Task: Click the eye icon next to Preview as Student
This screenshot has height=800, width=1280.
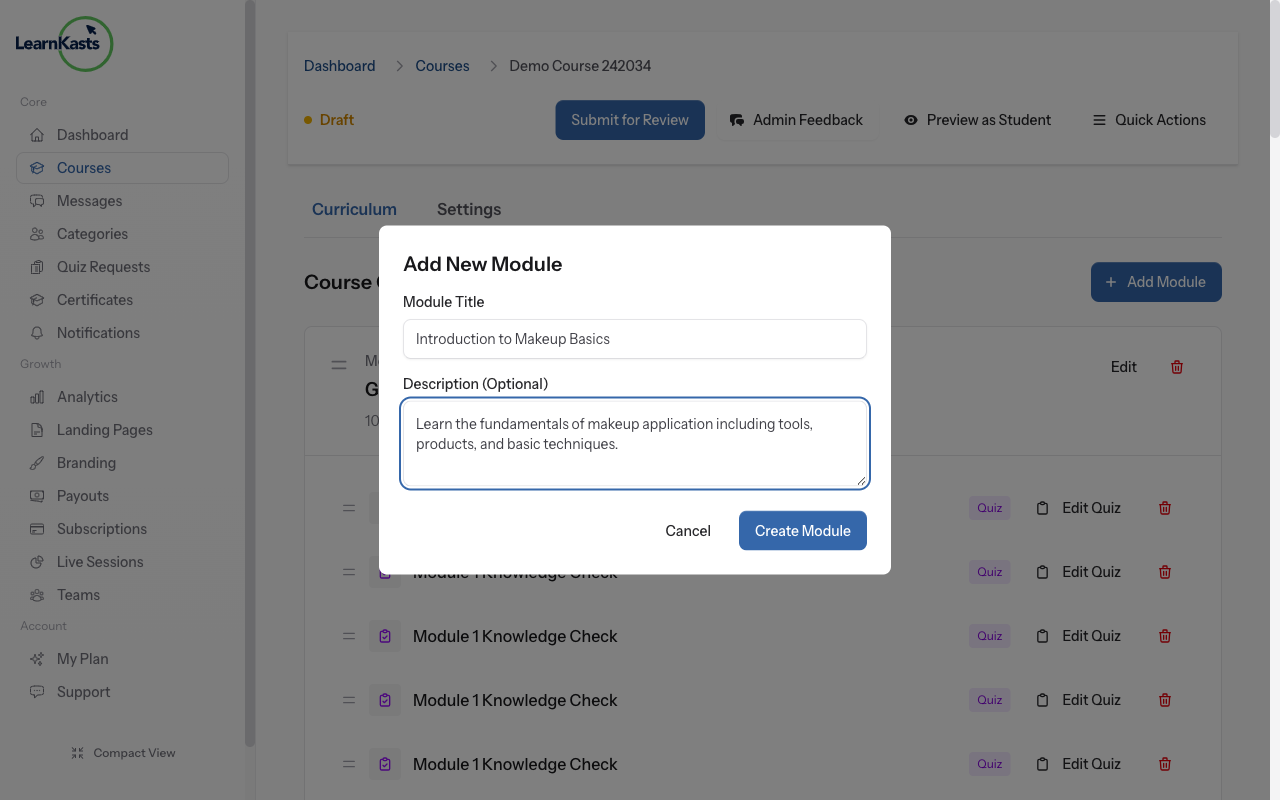Action: click(910, 120)
